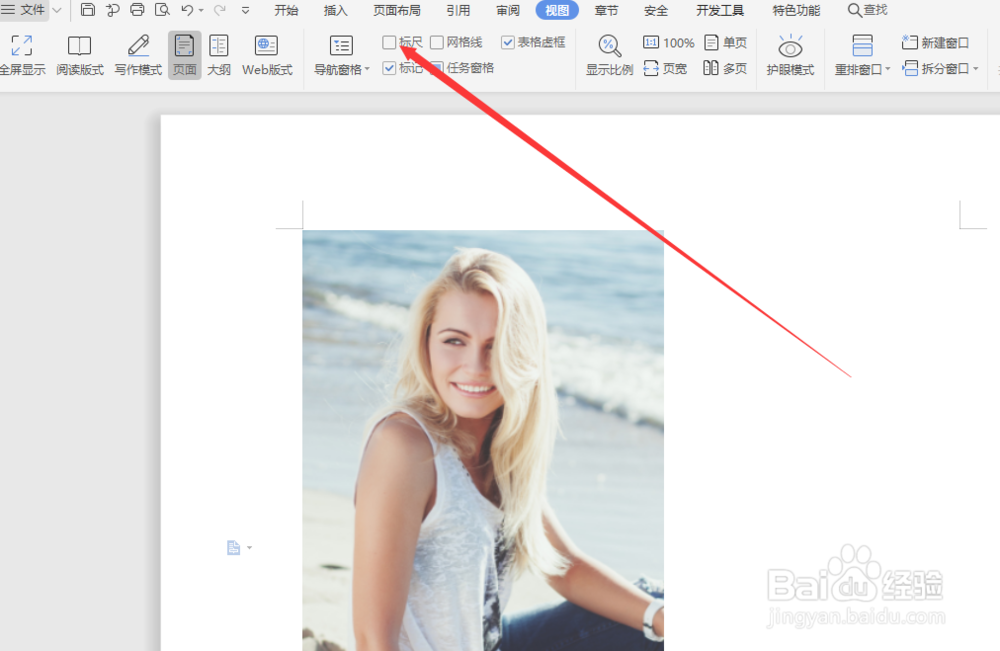Switch to the 插入 tab

pos(335,10)
